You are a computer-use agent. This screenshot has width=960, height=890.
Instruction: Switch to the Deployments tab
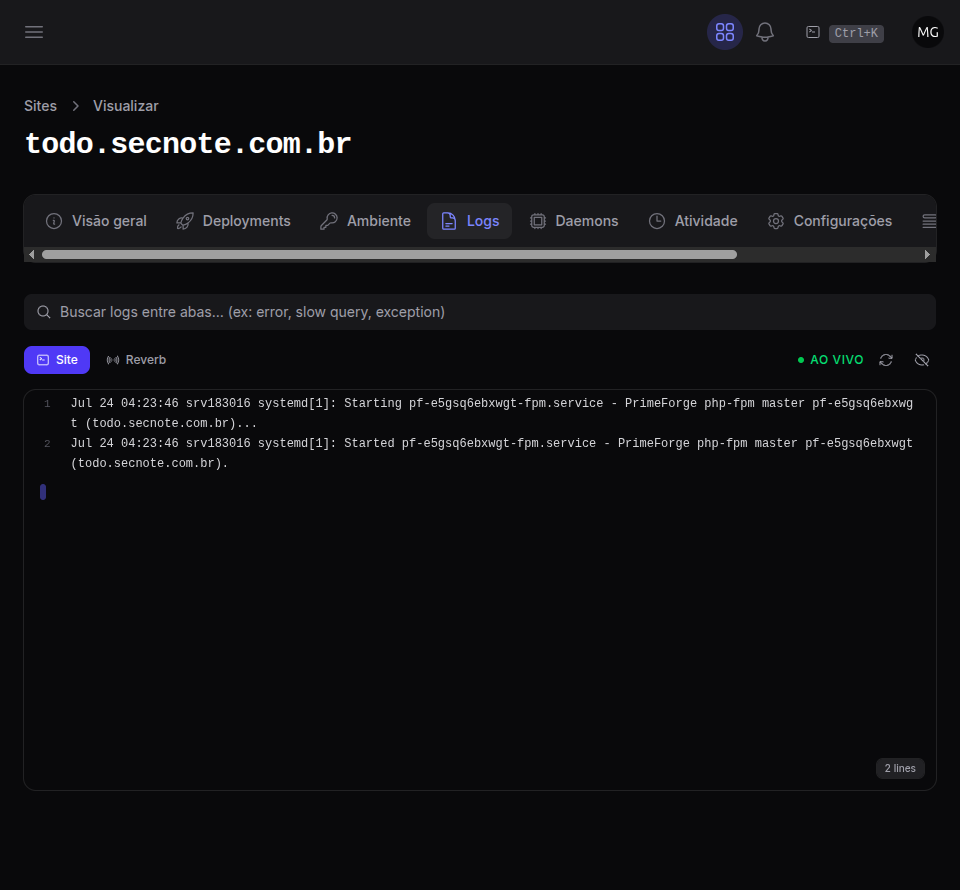point(233,221)
